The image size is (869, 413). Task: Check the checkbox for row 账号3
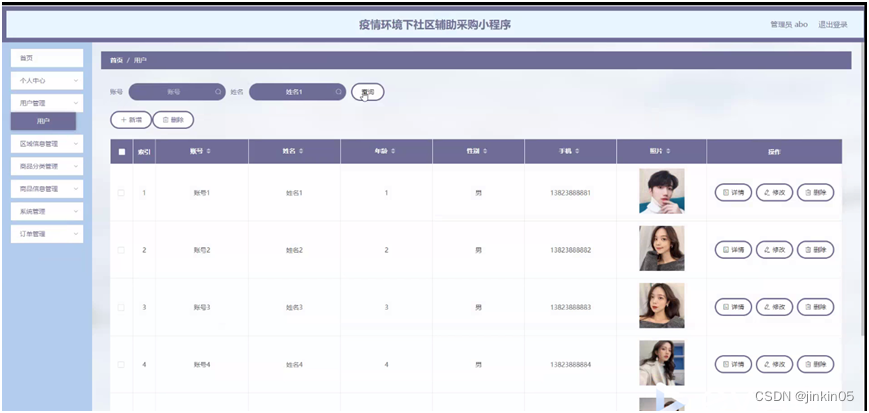[x=121, y=307]
